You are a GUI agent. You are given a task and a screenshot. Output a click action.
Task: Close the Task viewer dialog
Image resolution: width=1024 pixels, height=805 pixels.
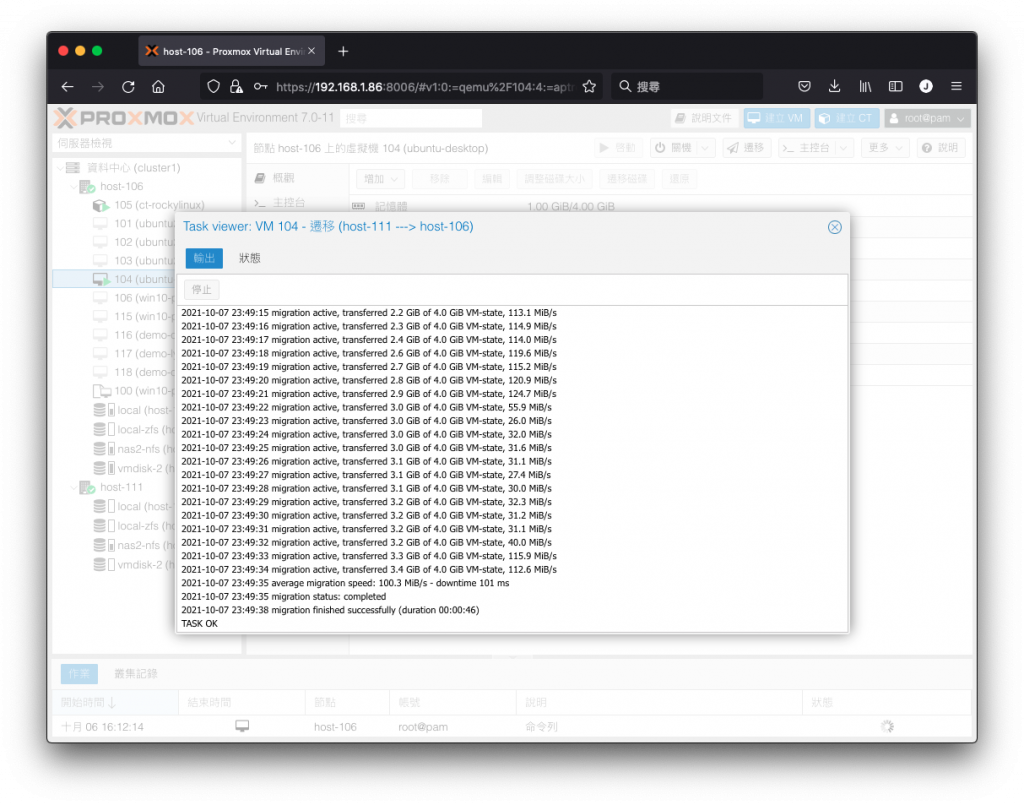click(835, 227)
